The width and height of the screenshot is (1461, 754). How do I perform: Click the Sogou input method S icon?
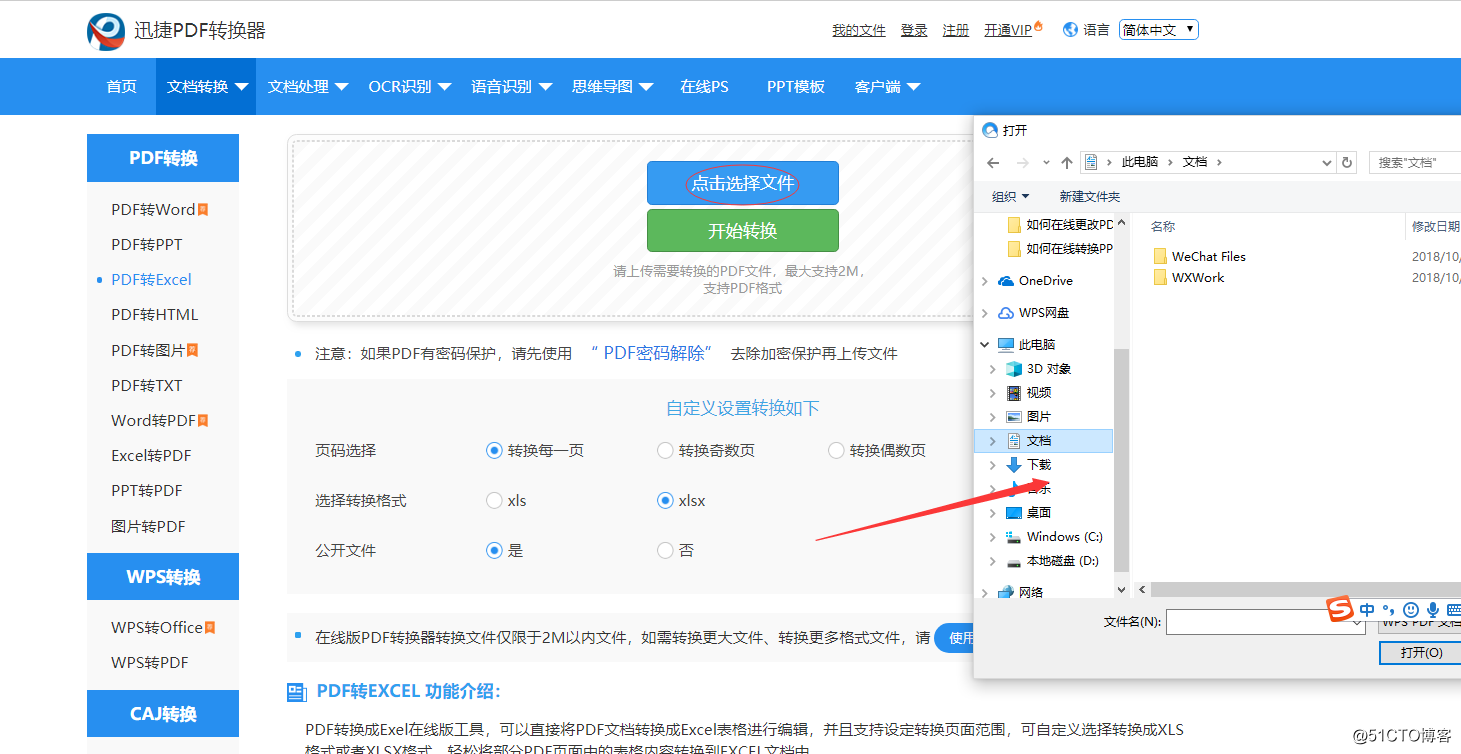(x=1340, y=609)
